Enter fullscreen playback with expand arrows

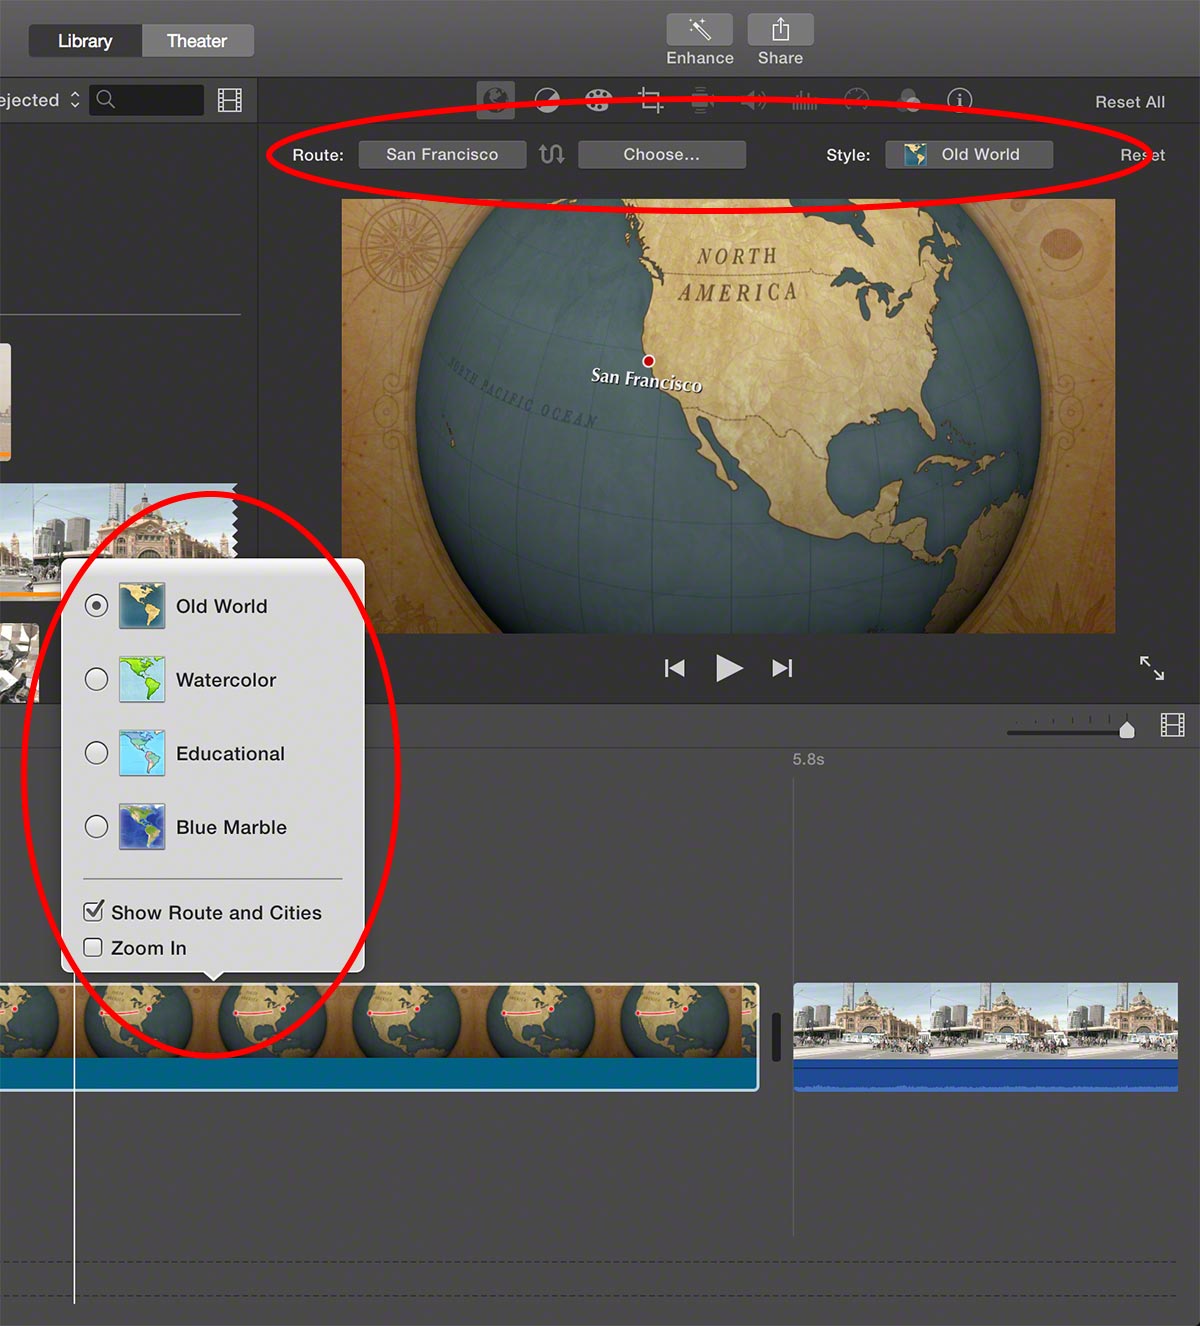1152,668
